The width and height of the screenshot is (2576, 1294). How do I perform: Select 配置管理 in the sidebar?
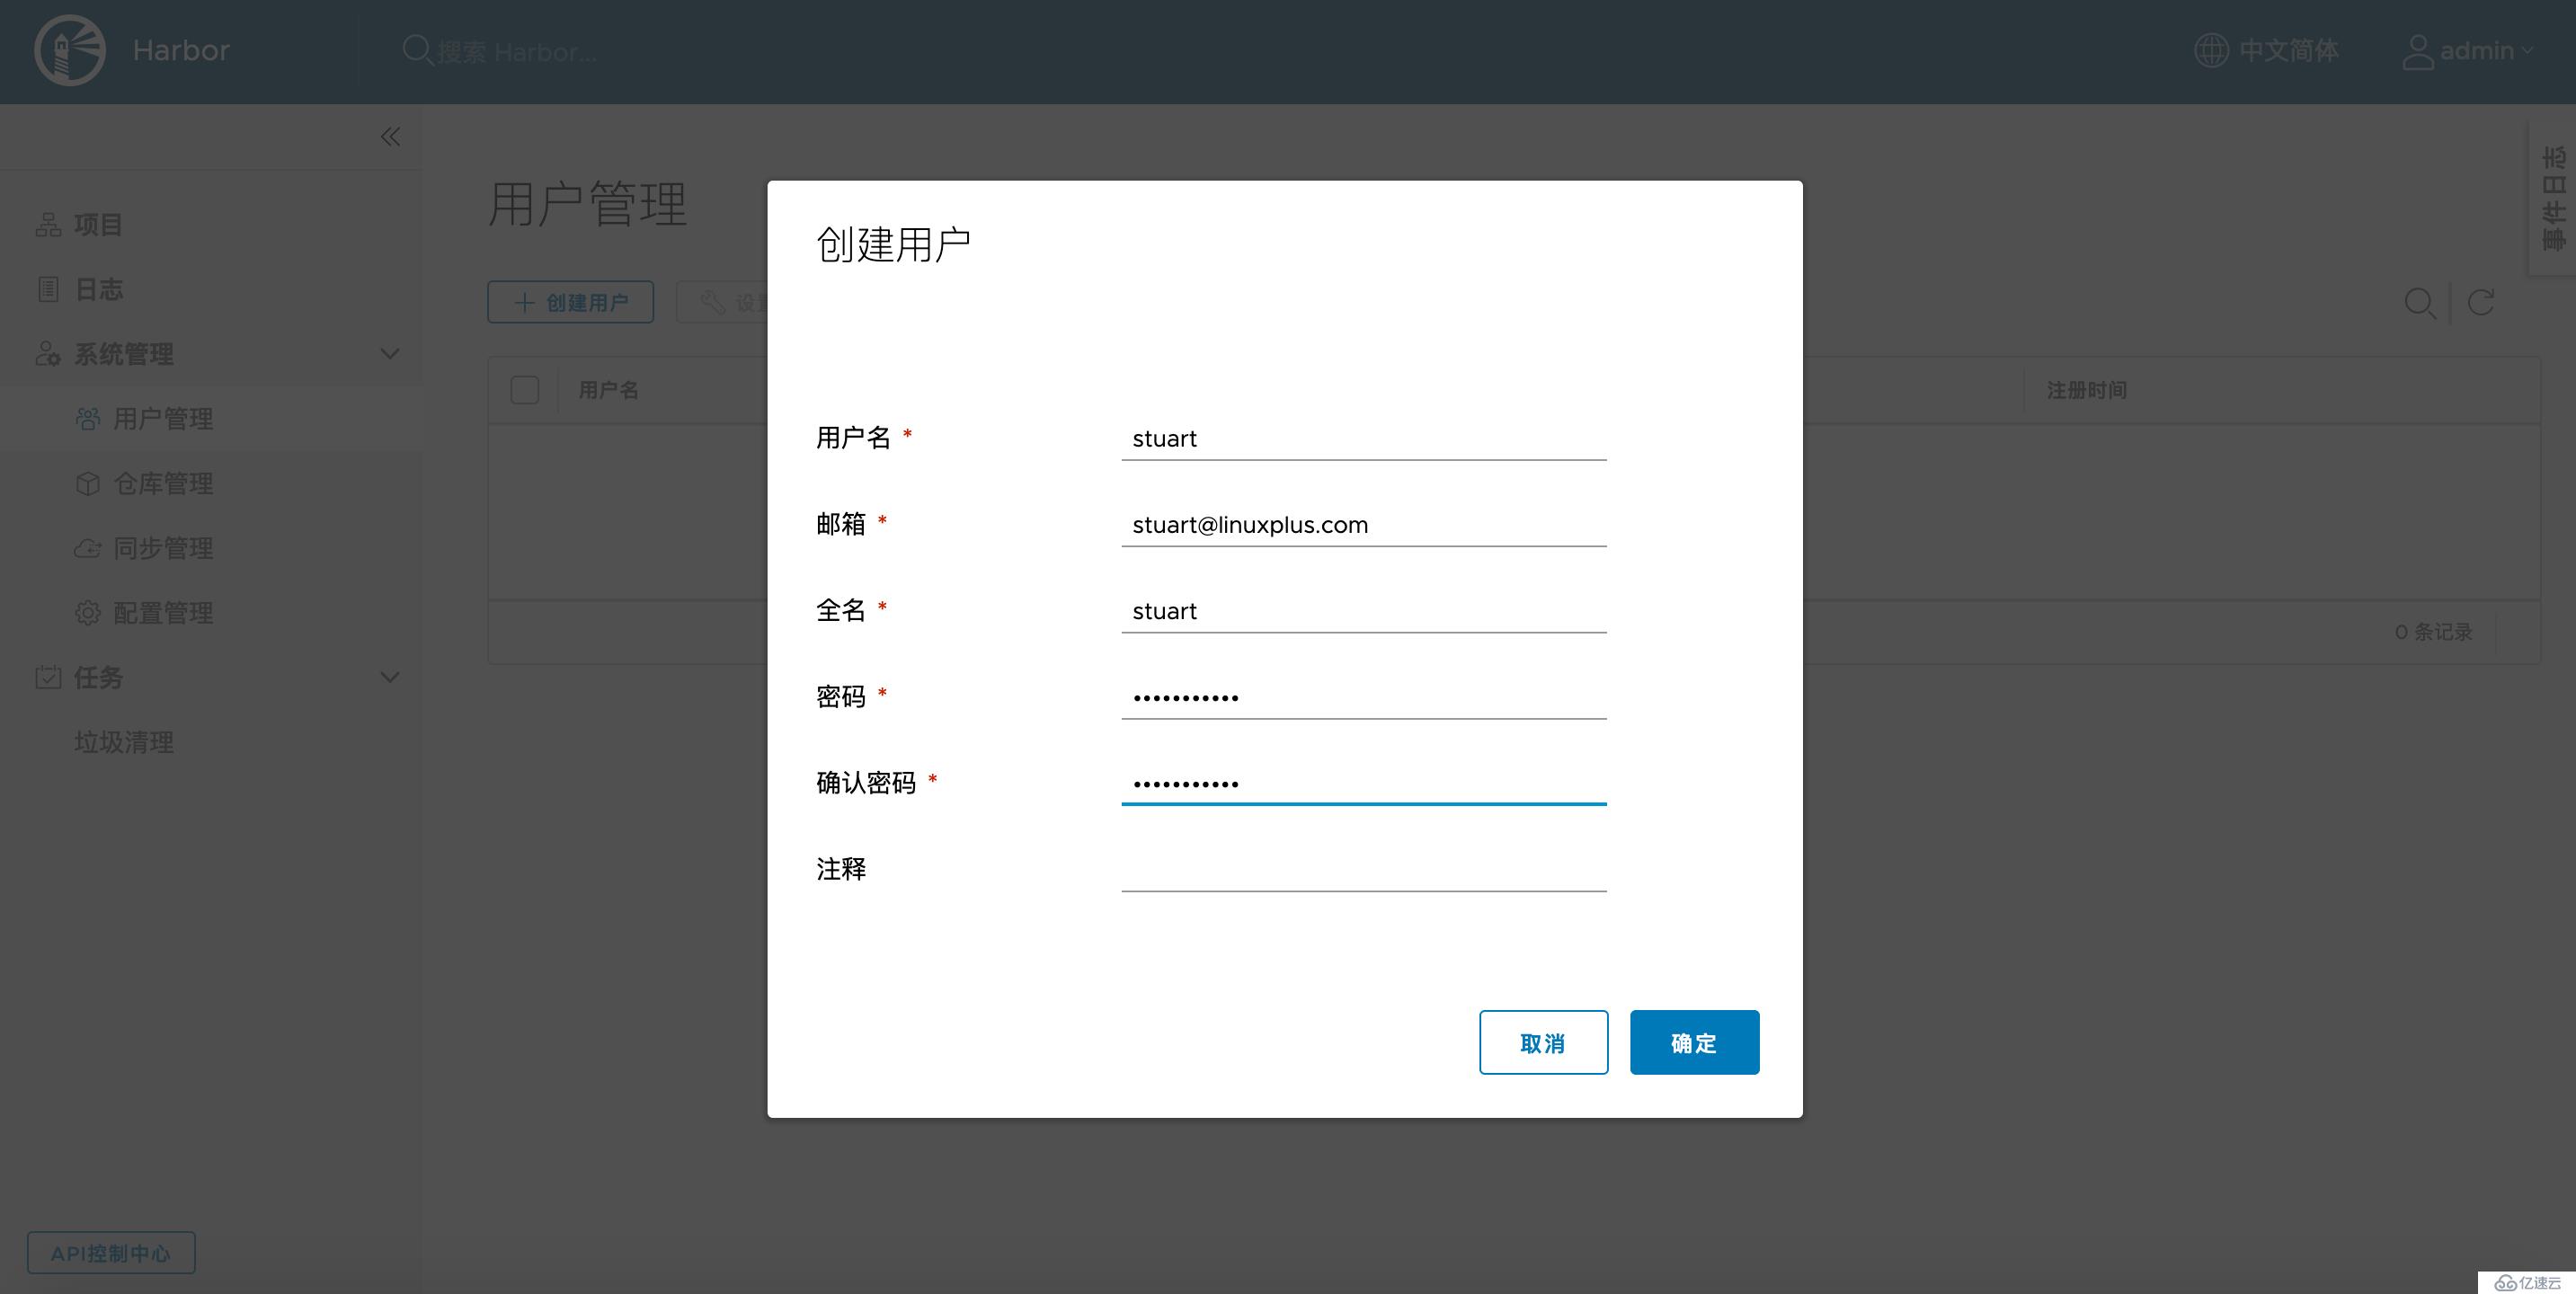163,613
